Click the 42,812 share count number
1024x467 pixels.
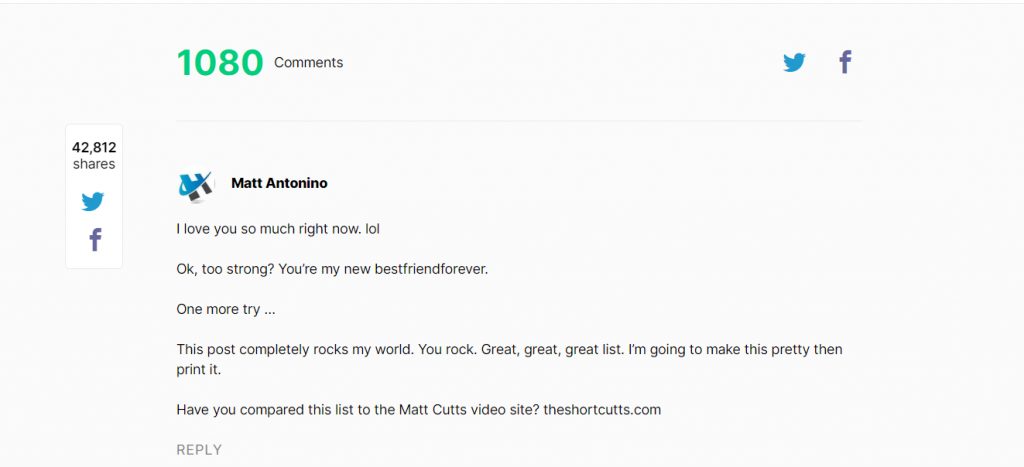tap(94, 148)
